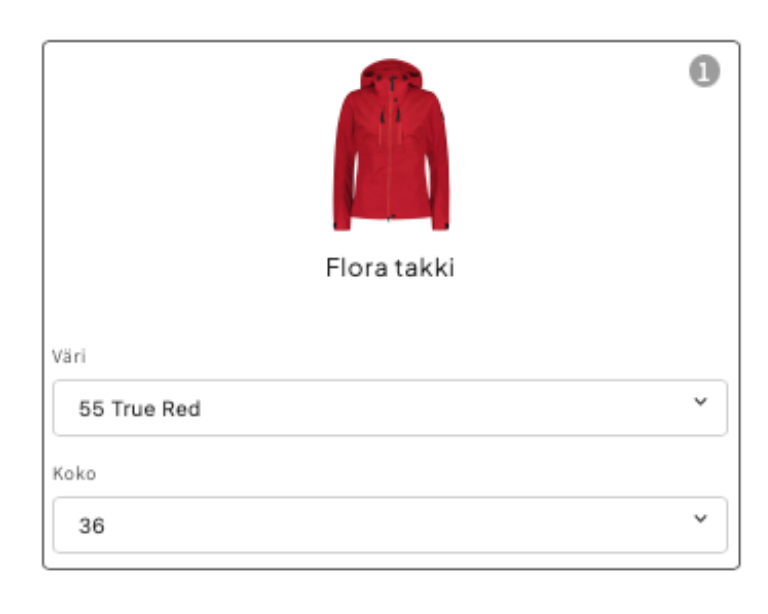Click the jacket's left sleeve in the image
The height and width of the screenshot is (614, 768).
coord(344,162)
